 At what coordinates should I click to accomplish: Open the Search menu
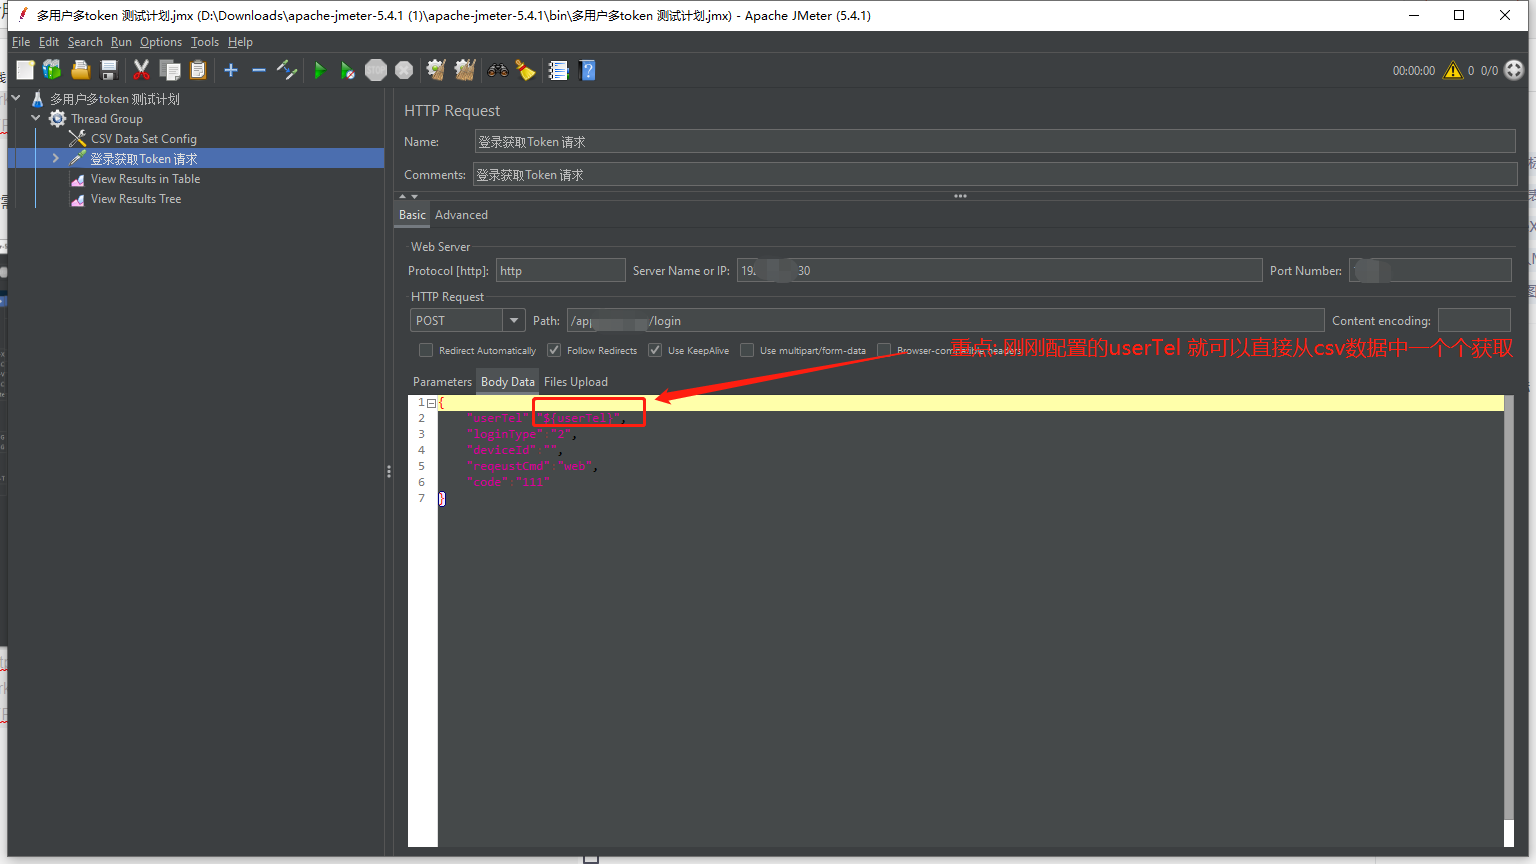click(x=85, y=42)
